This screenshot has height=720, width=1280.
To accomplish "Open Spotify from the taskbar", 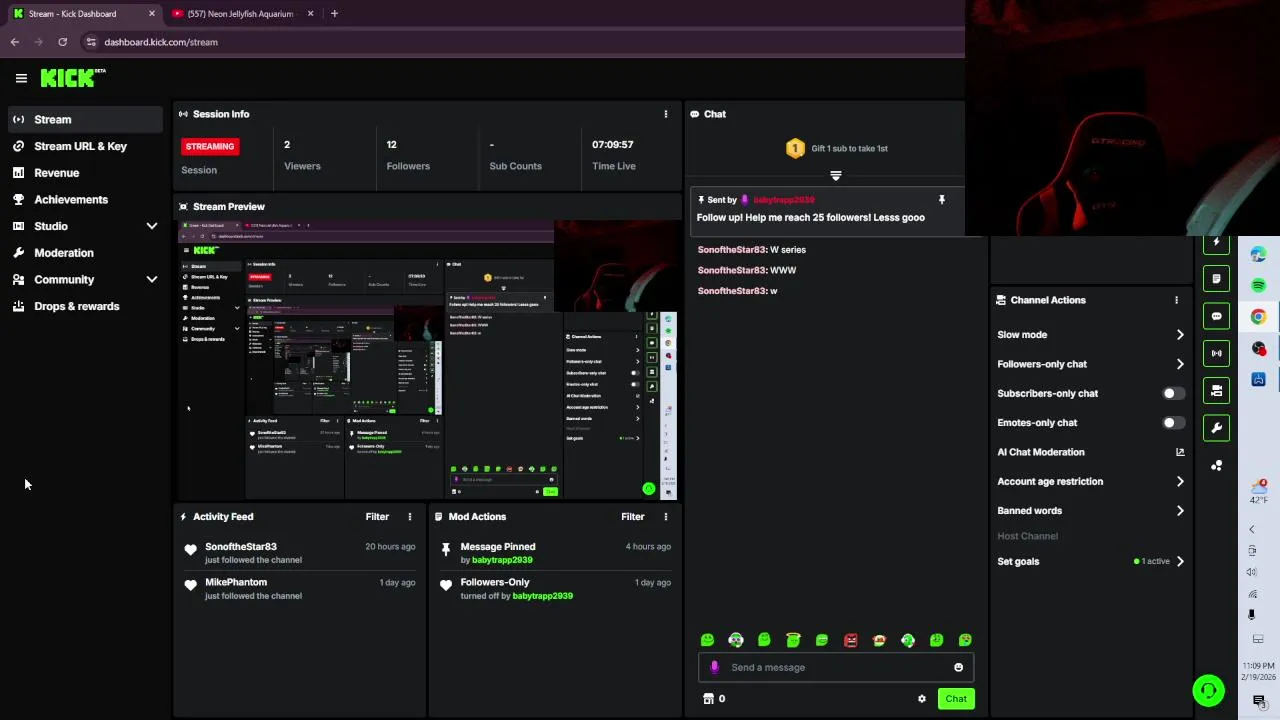I will click(1258, 286).
